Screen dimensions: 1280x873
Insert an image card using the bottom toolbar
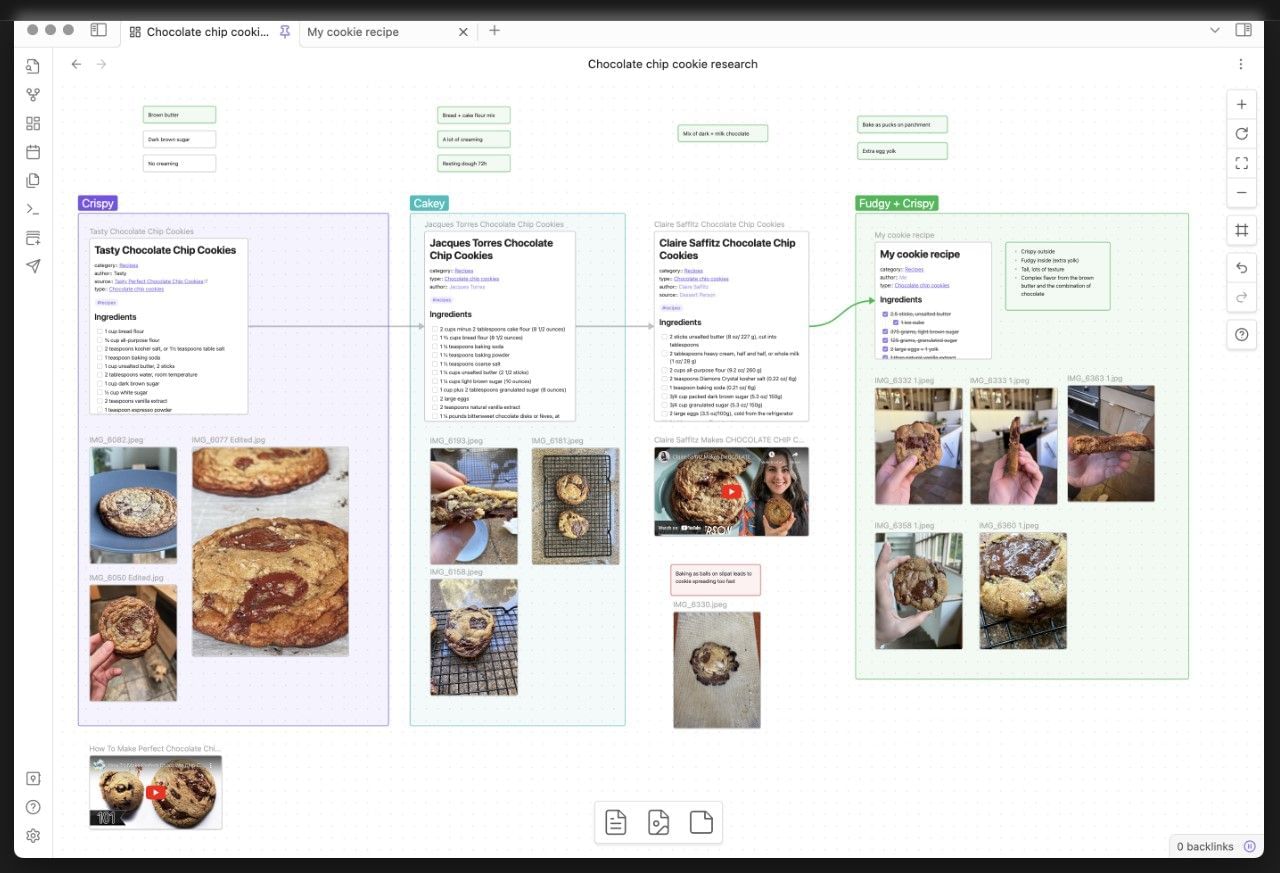click(x=658, y=822)
